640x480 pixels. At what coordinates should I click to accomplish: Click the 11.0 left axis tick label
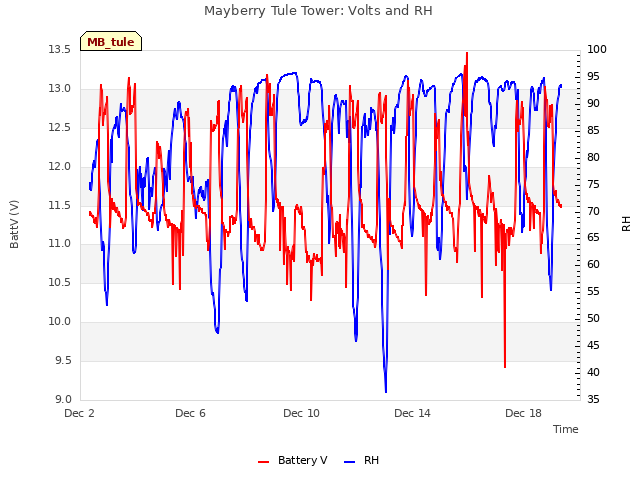(60, 244)
